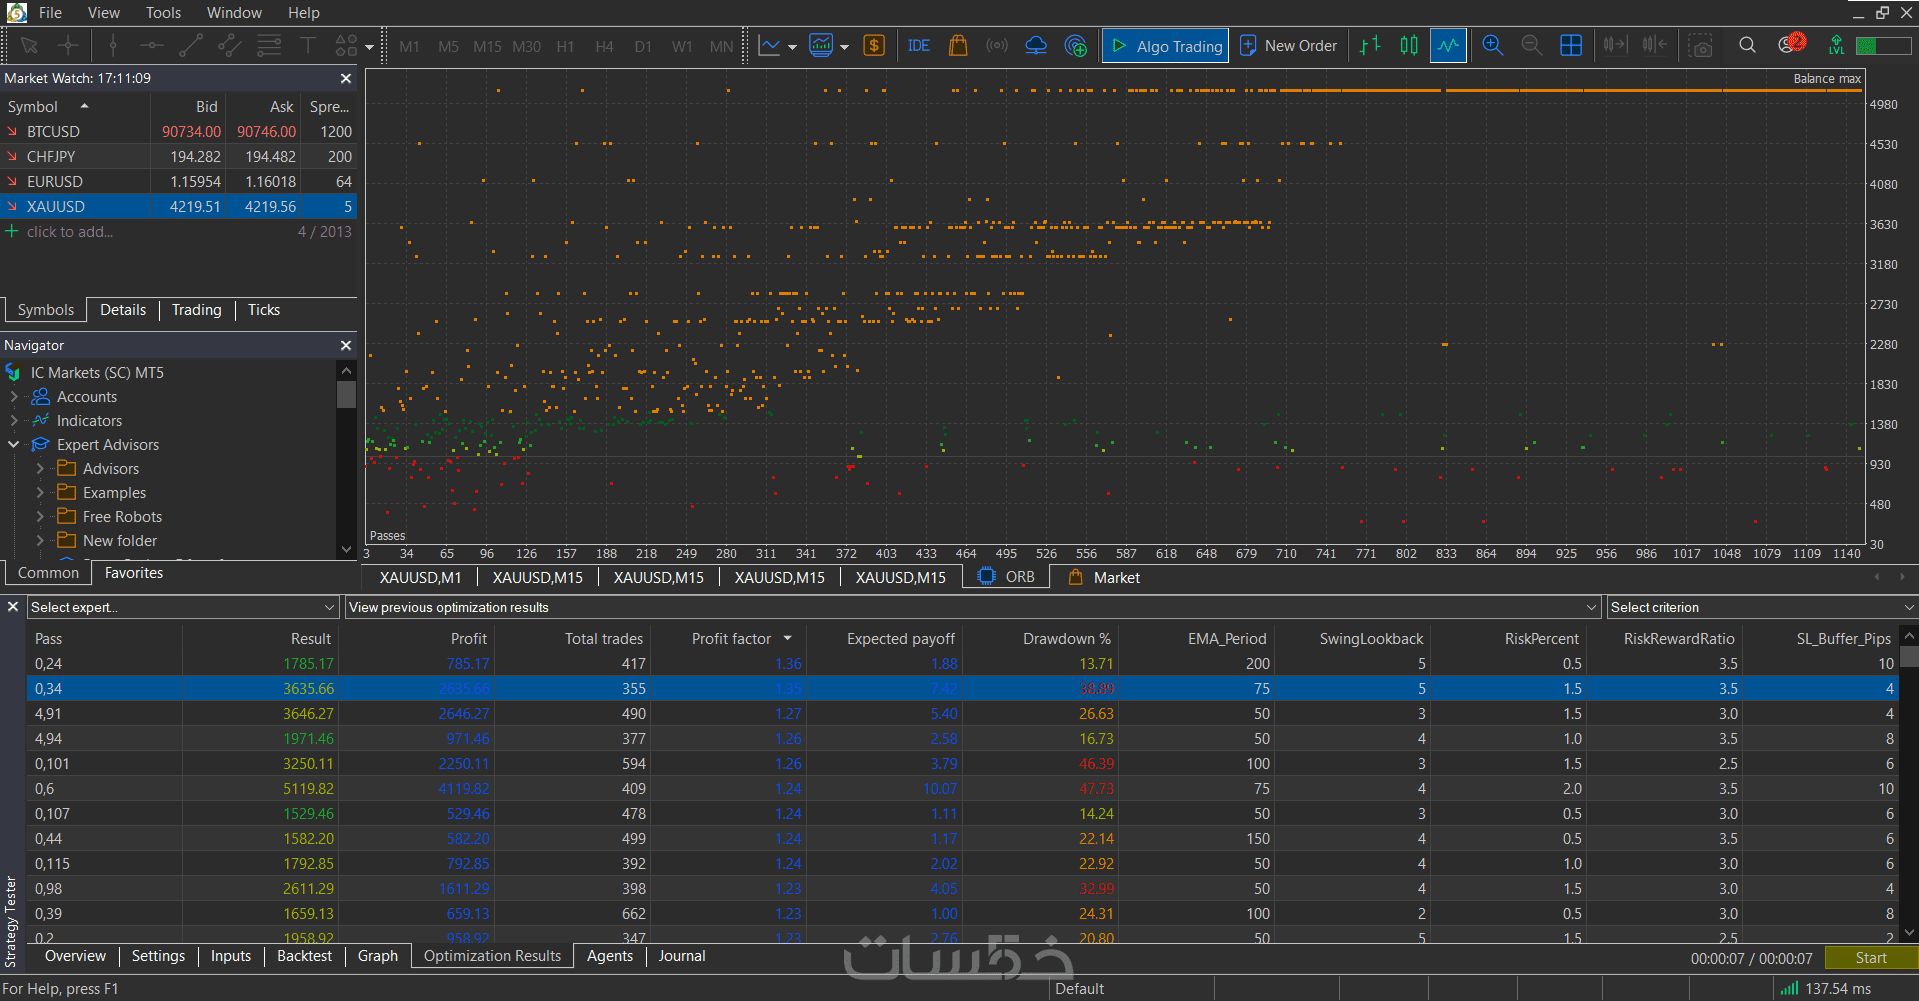
Task: Open the Tools menu
Action: coord(163,13)
